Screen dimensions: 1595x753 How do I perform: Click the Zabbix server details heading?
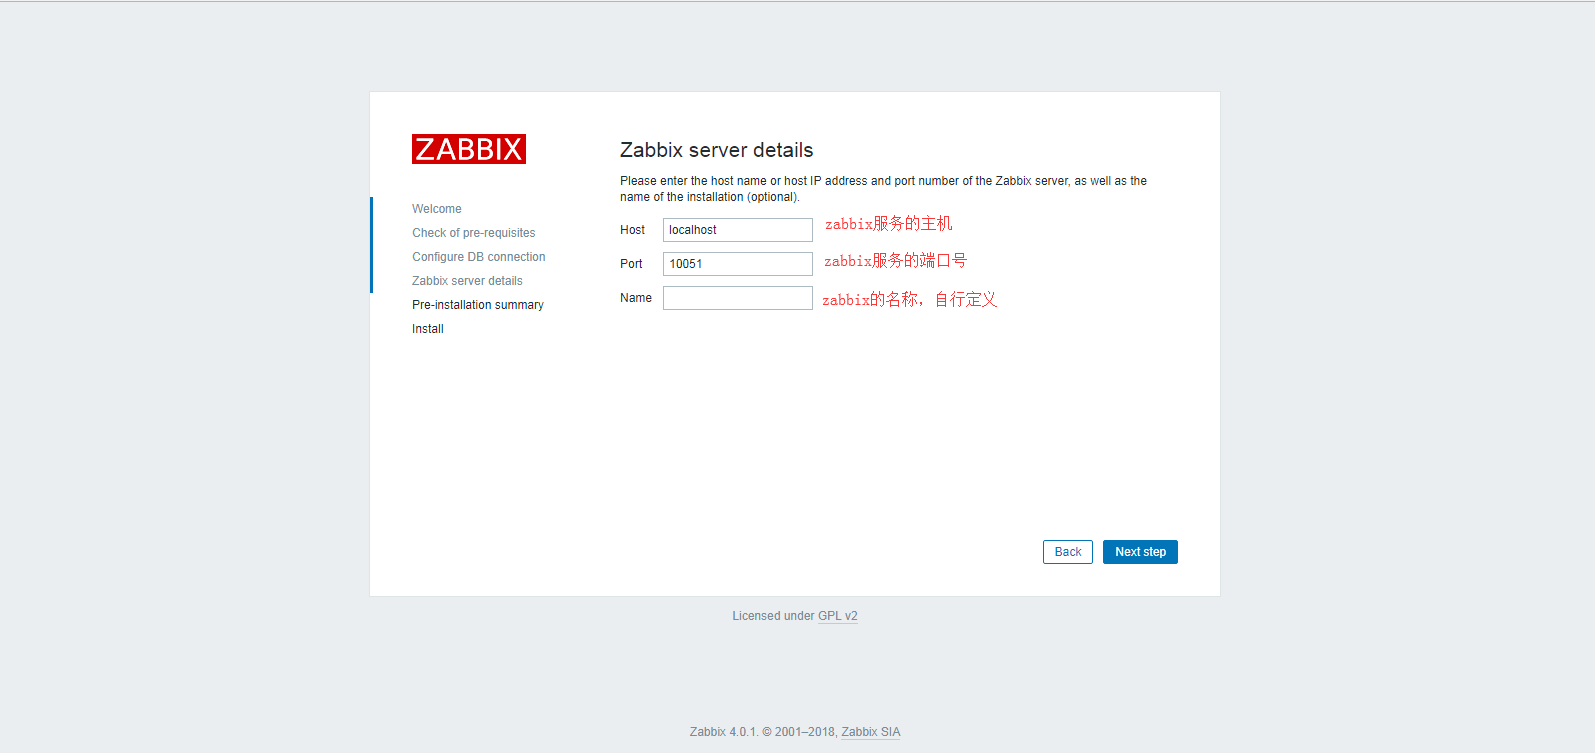click(717, 150)
